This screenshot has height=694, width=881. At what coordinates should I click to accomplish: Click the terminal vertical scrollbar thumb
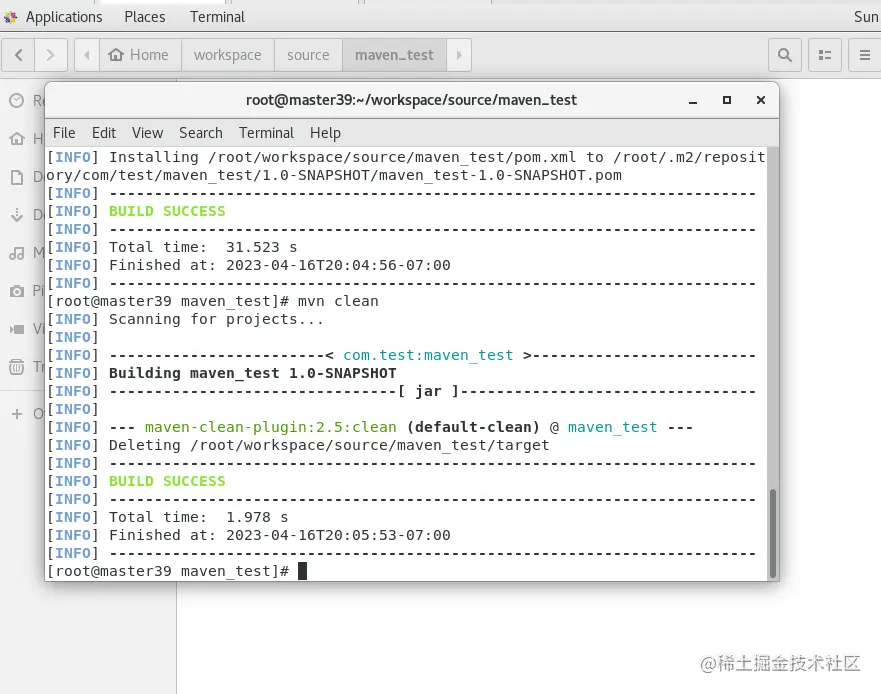[773, 533]
